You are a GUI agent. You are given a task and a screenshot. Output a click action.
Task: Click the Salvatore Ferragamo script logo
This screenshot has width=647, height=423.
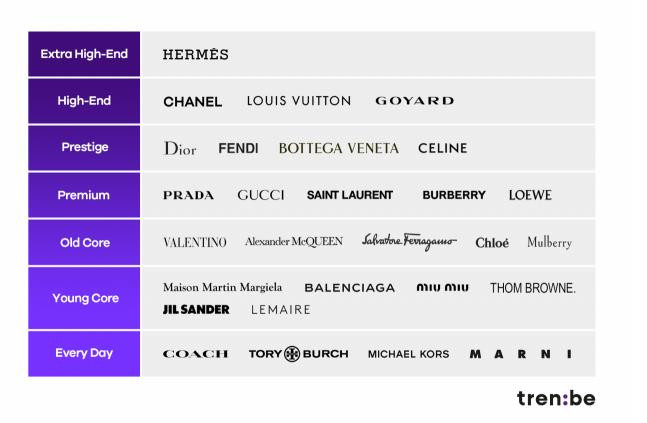pyautogui.click(x=409, y=241)
